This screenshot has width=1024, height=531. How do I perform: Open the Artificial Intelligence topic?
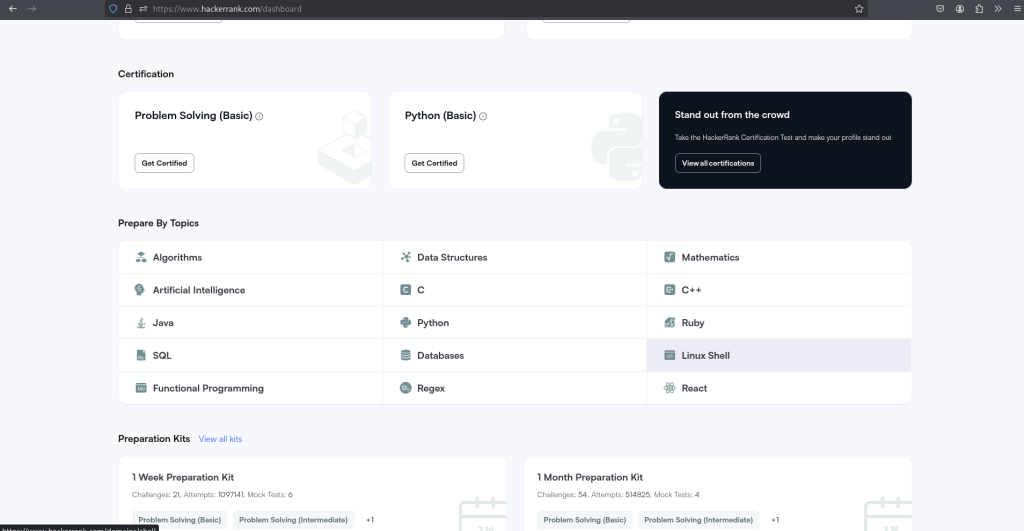coord(251,290)
